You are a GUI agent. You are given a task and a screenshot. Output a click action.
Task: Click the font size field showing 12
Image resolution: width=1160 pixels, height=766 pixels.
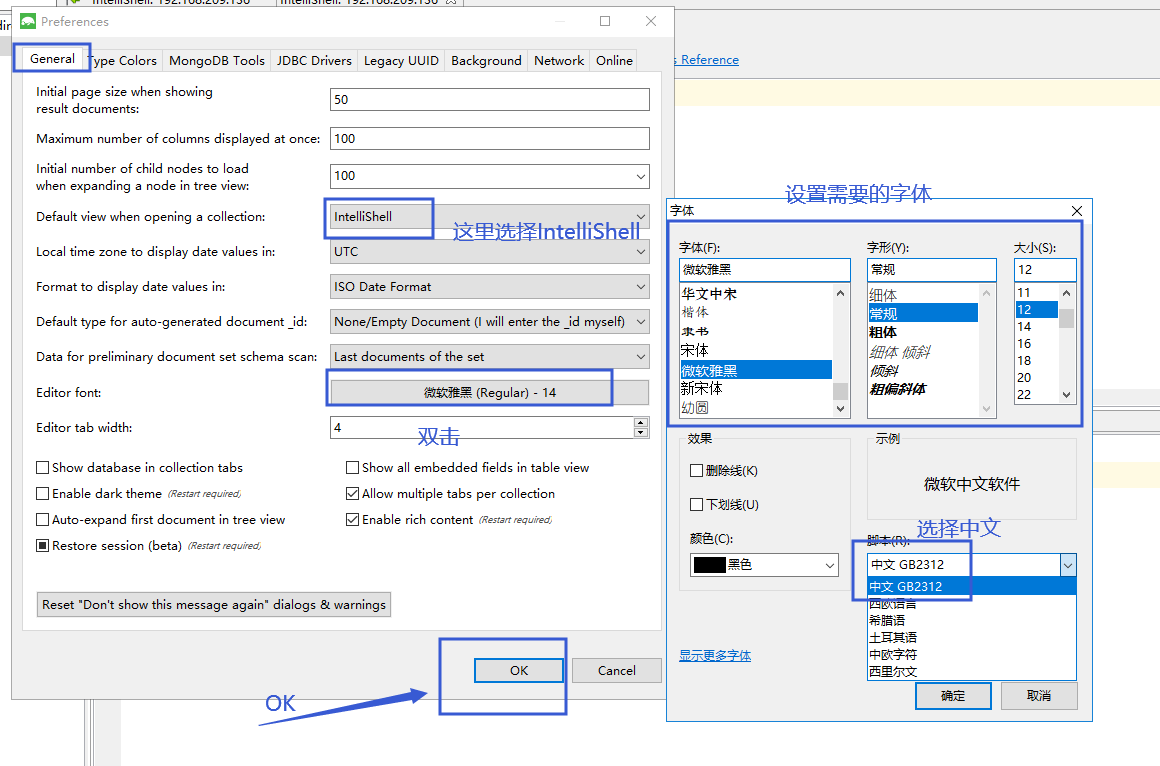pyautogui.click(x=1045, y=269)
